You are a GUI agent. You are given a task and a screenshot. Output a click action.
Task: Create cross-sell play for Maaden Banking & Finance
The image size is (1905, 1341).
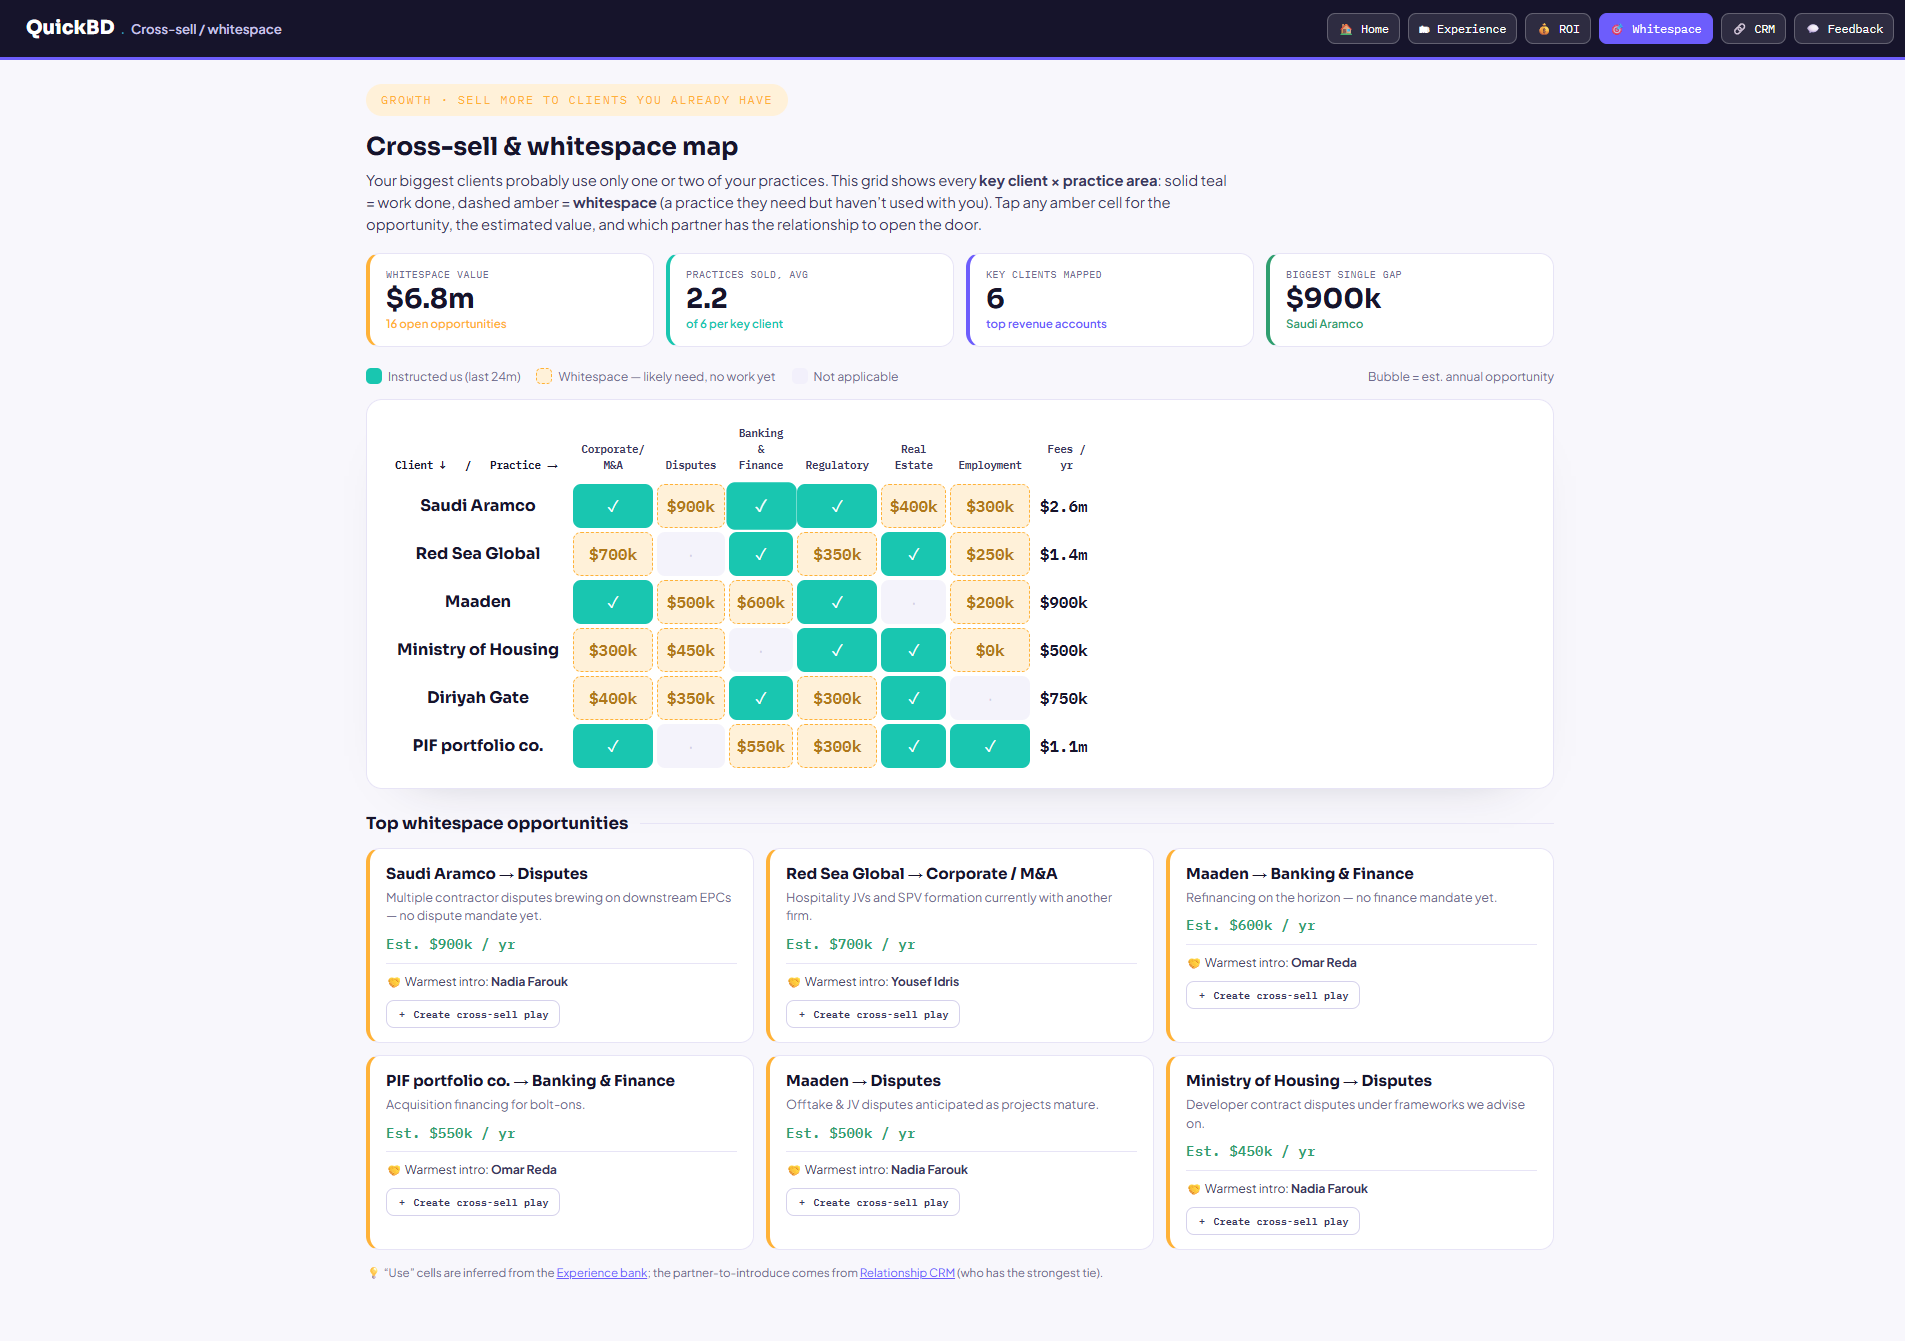(x=1273, y=996)
